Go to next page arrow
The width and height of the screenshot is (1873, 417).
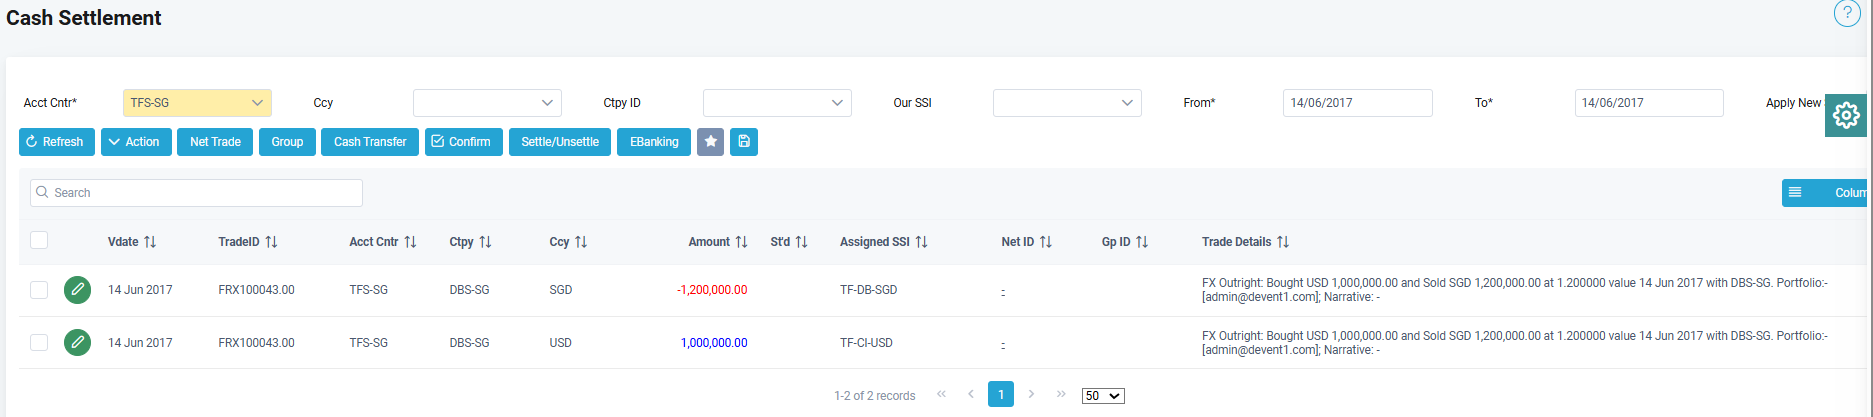(x=1031, y=394)
